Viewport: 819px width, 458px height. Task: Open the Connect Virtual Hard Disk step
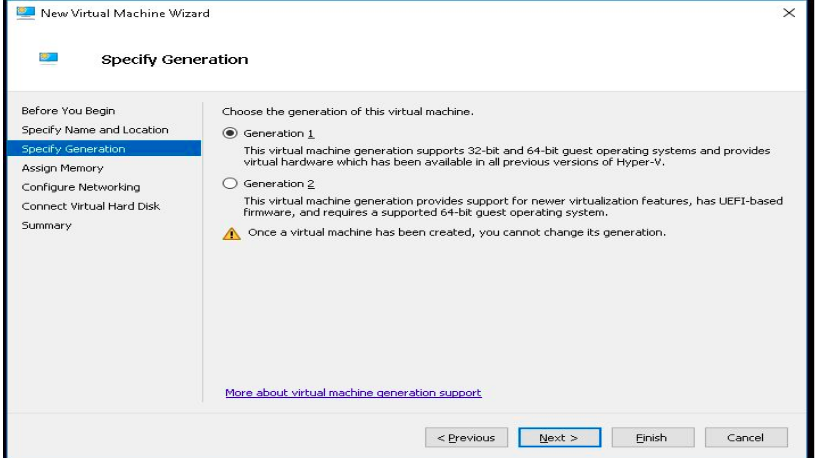[x=91, y=206]
